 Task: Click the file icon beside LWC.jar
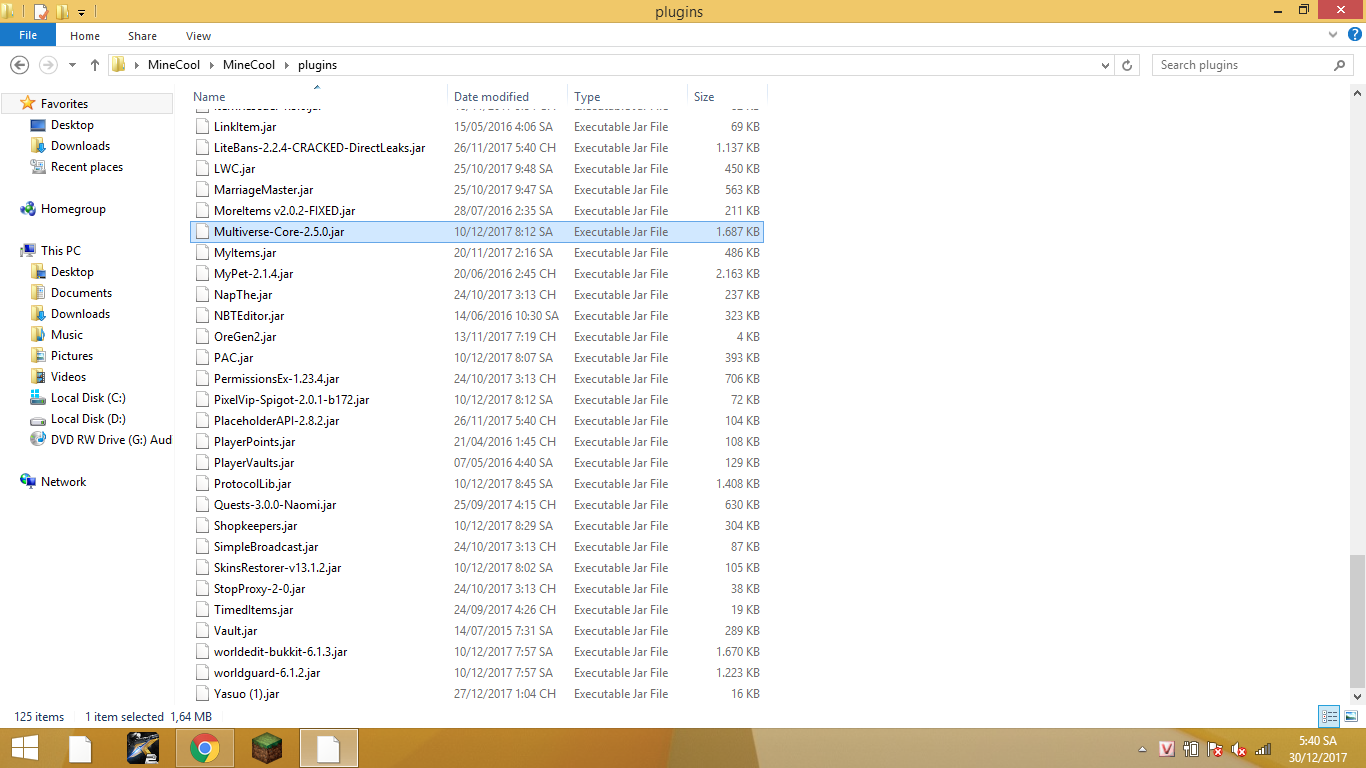click(x=202, y=169)
